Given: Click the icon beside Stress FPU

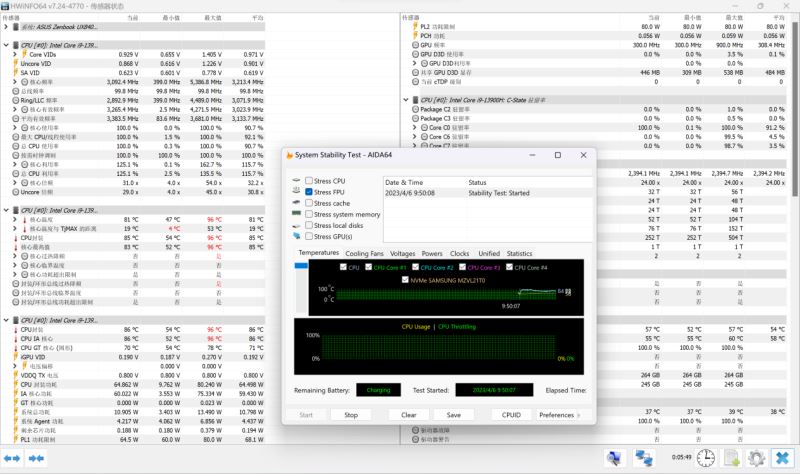Looking at the screenshot, I should click(296, 191).
